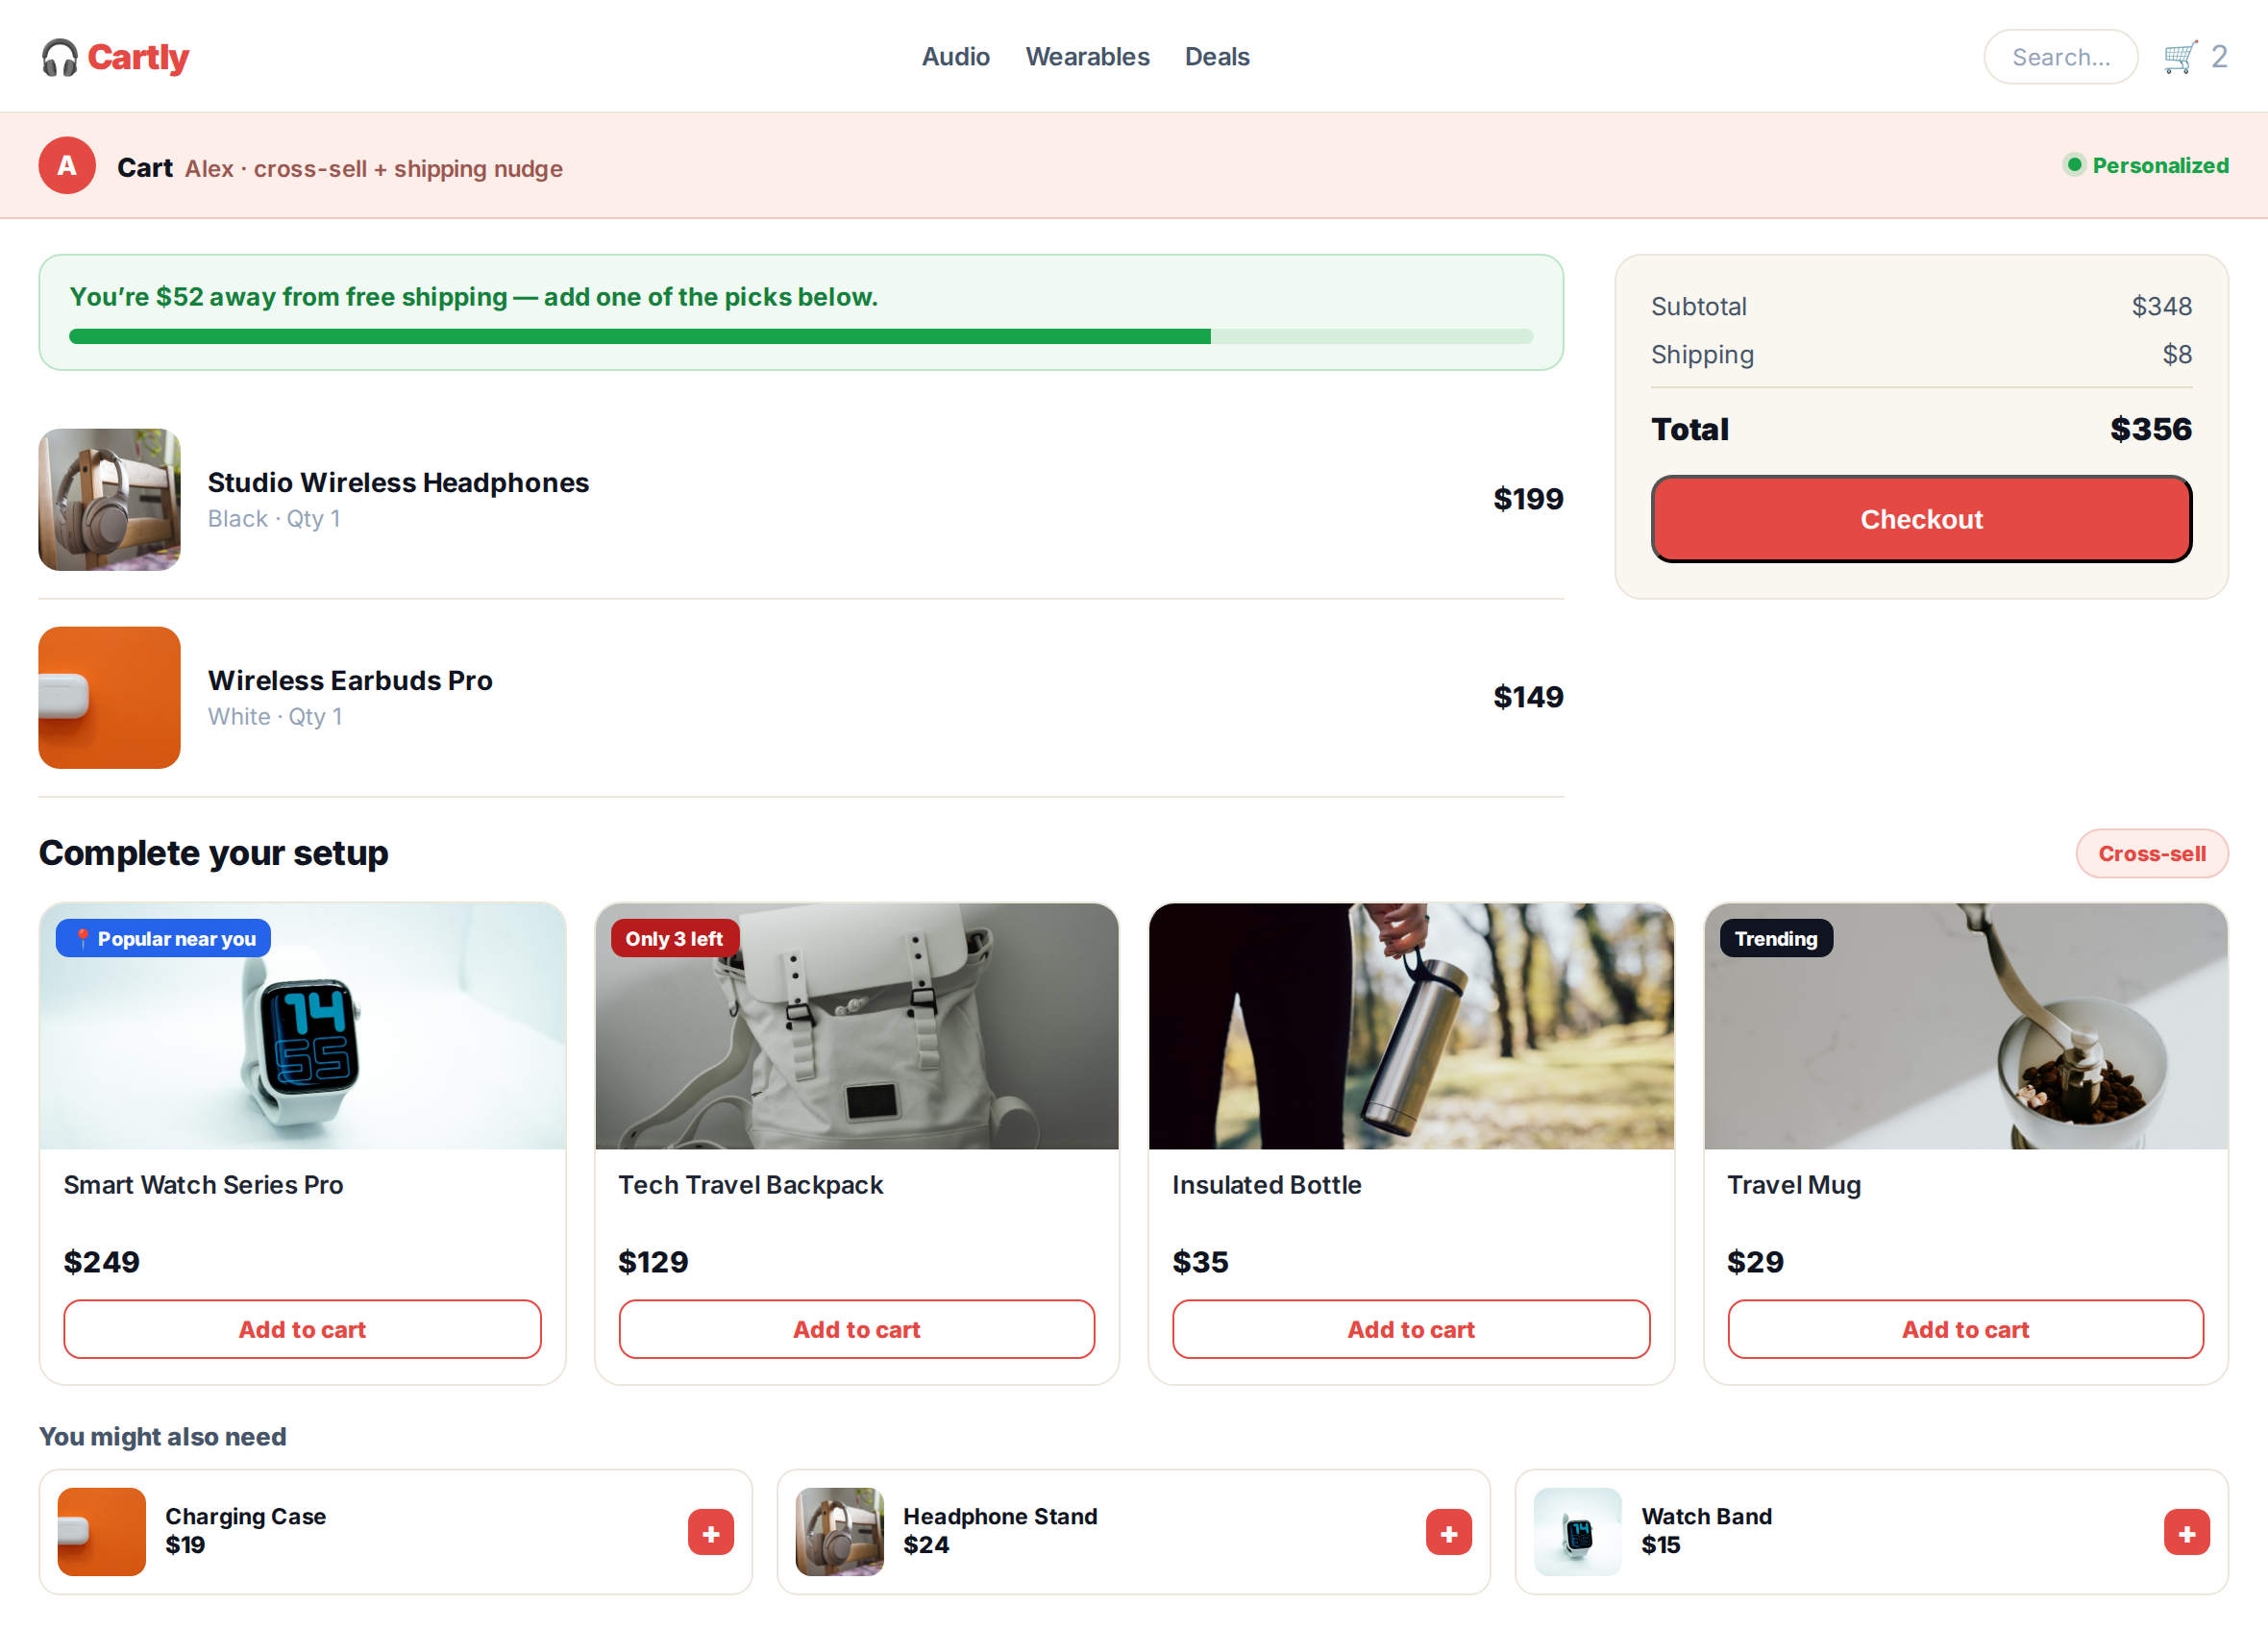
Task: Open the Wireless Earbuds Pro thumbnail
Action: click(x=109, y=698)
